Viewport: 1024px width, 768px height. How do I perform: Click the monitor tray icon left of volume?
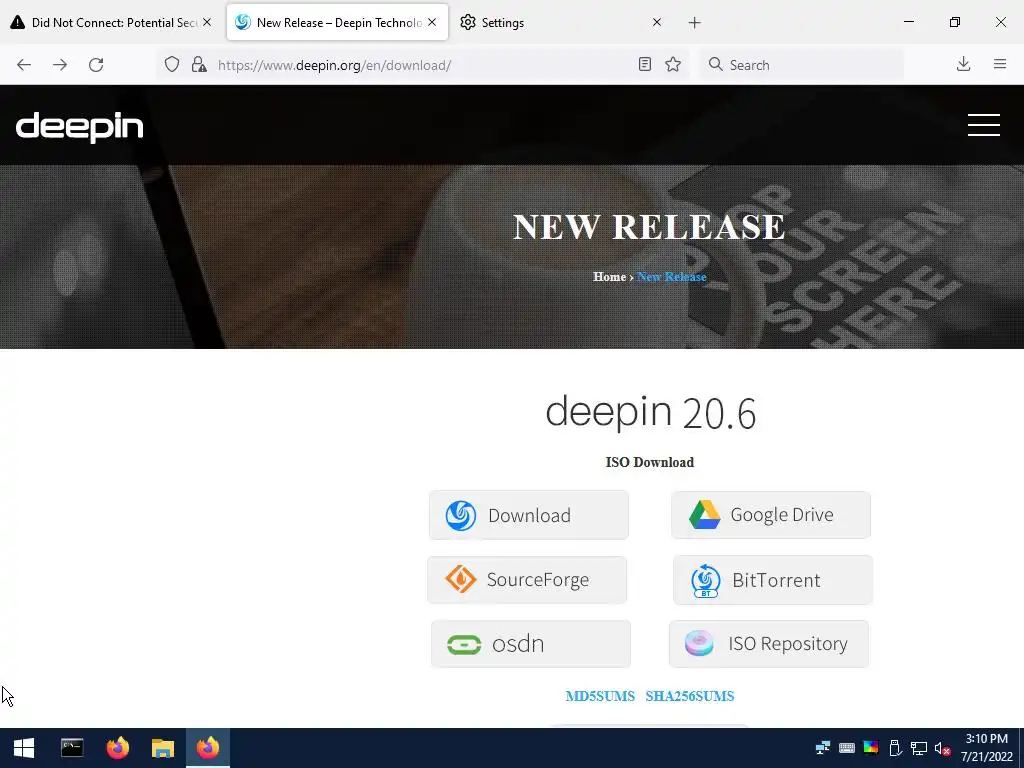(919, 748)
